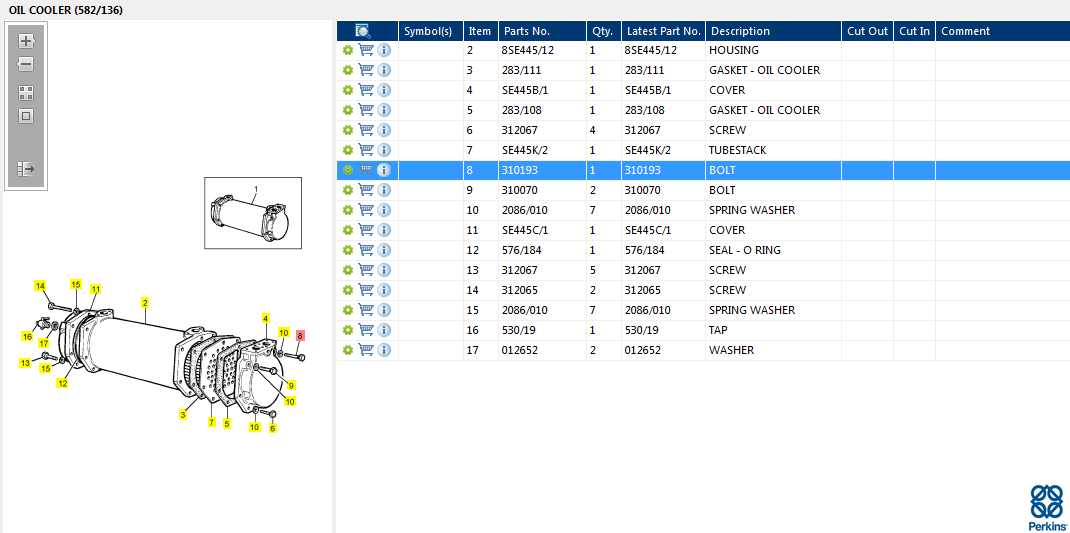Open info for WASHER 012652

point(384,350)
